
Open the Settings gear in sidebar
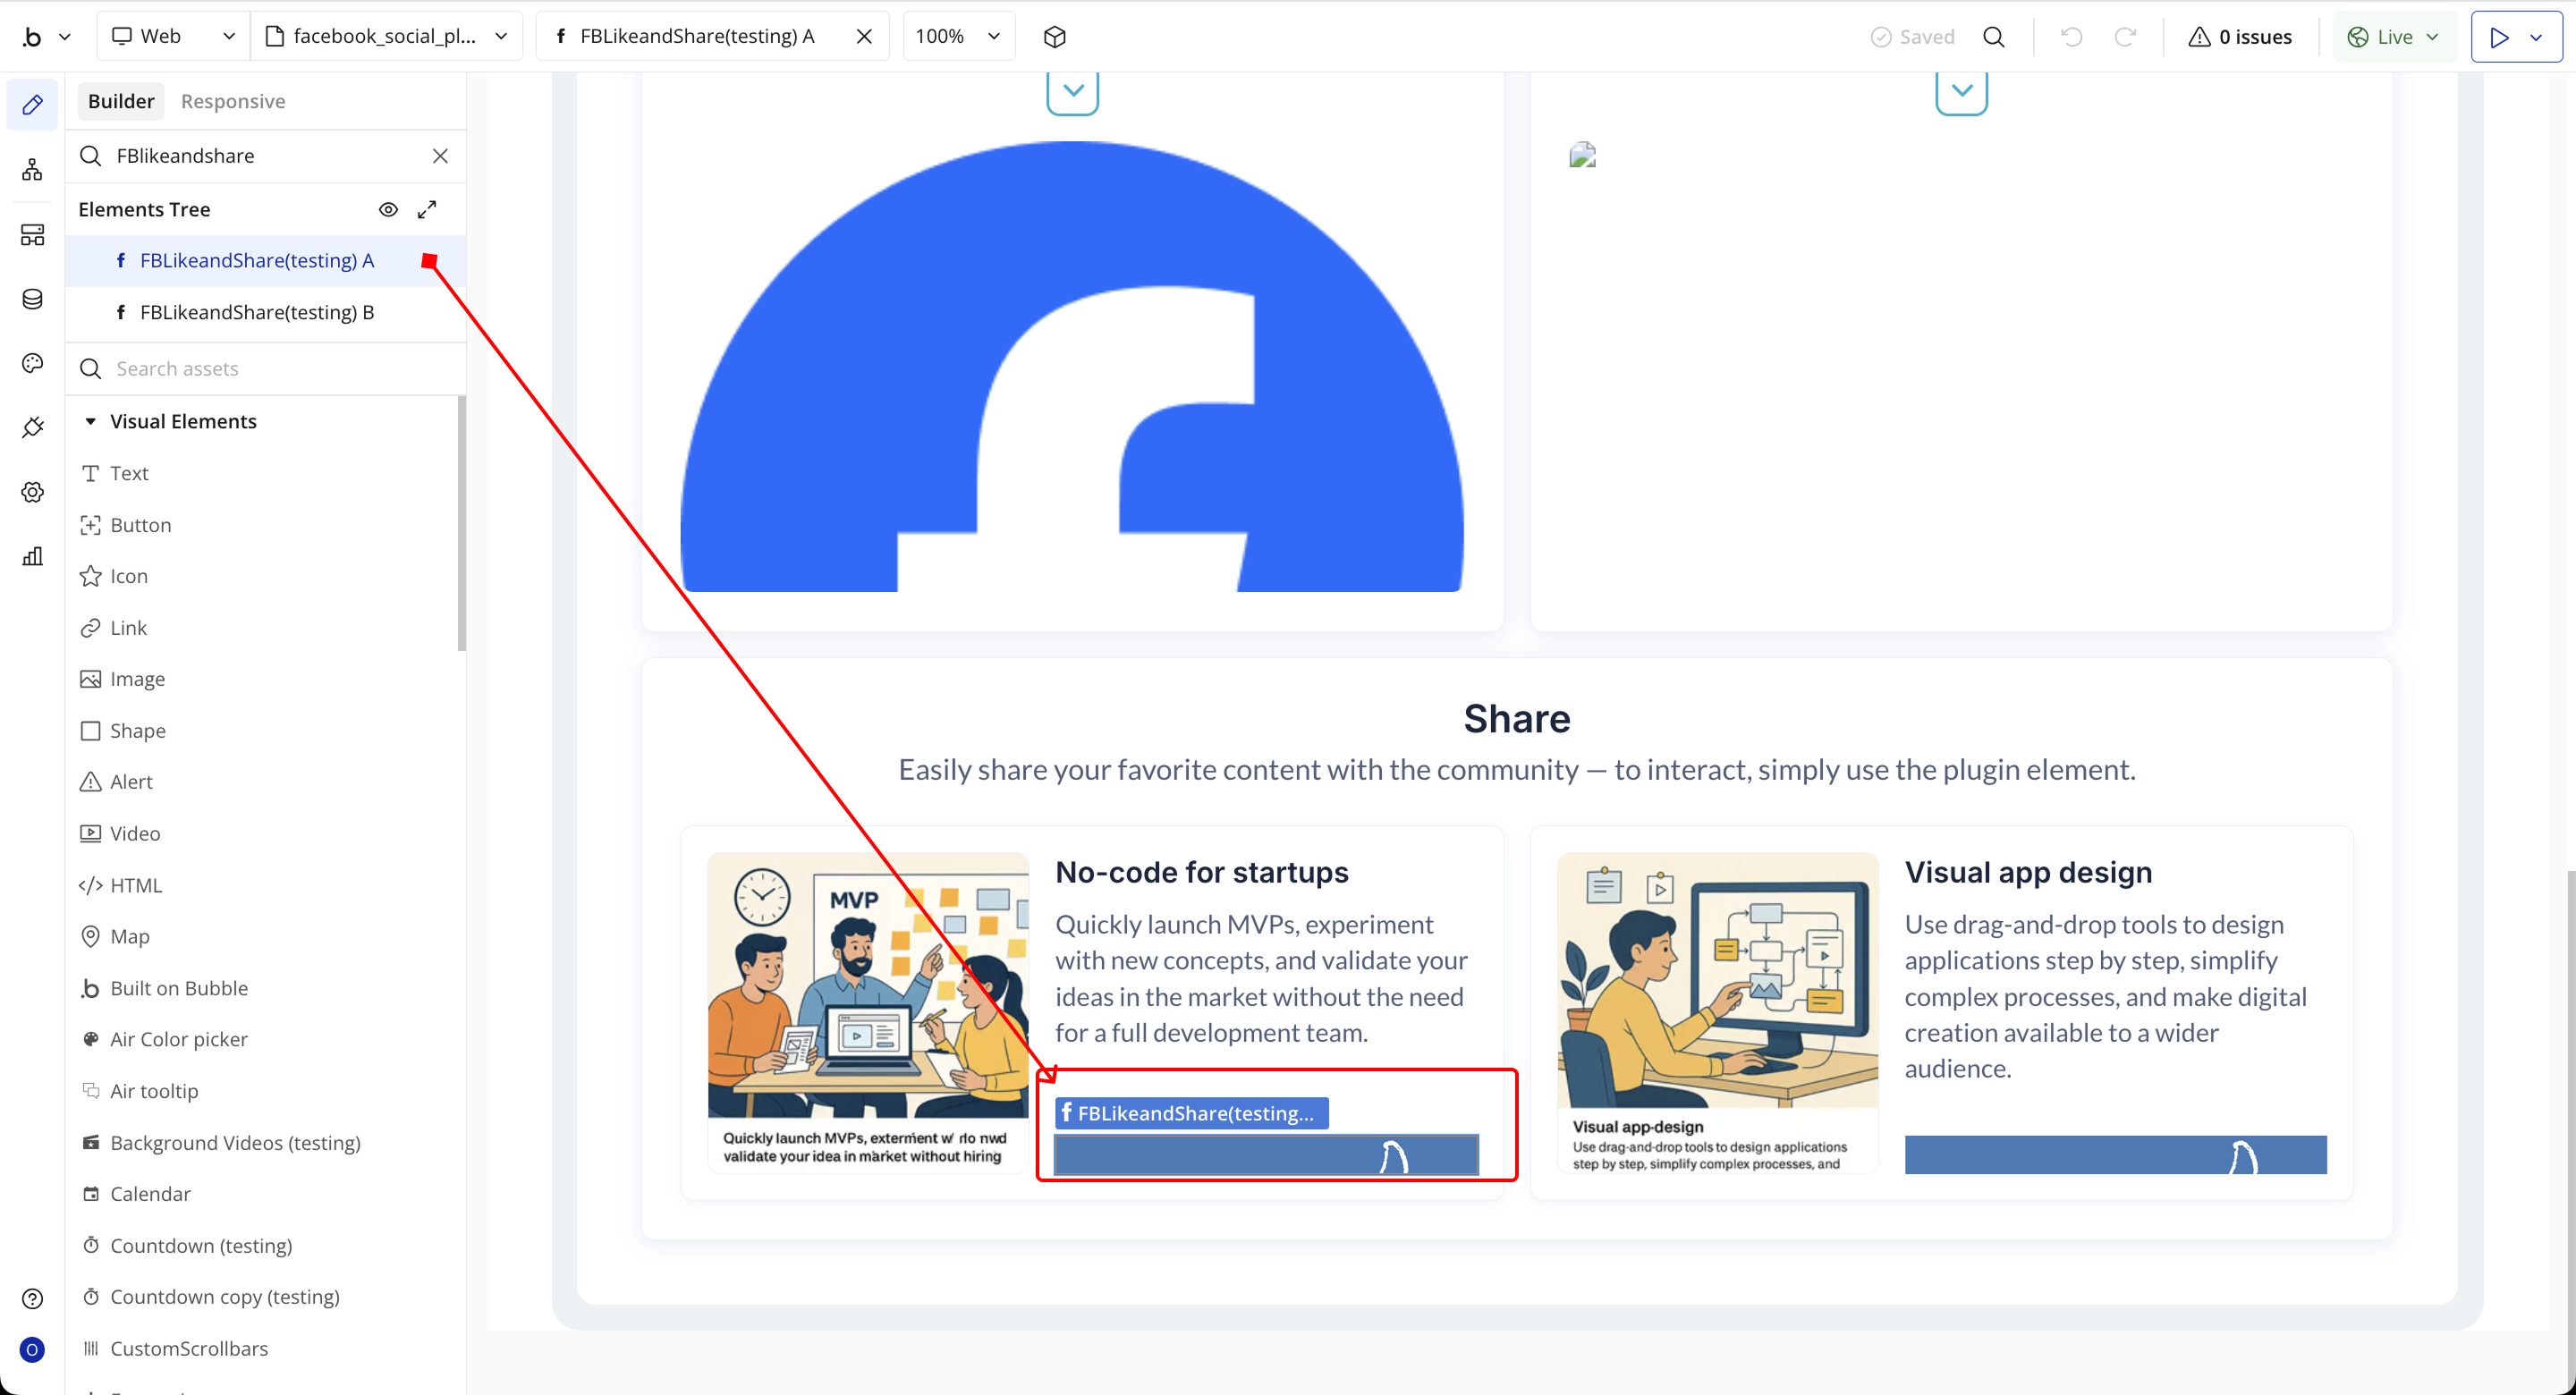coord(32,492)
